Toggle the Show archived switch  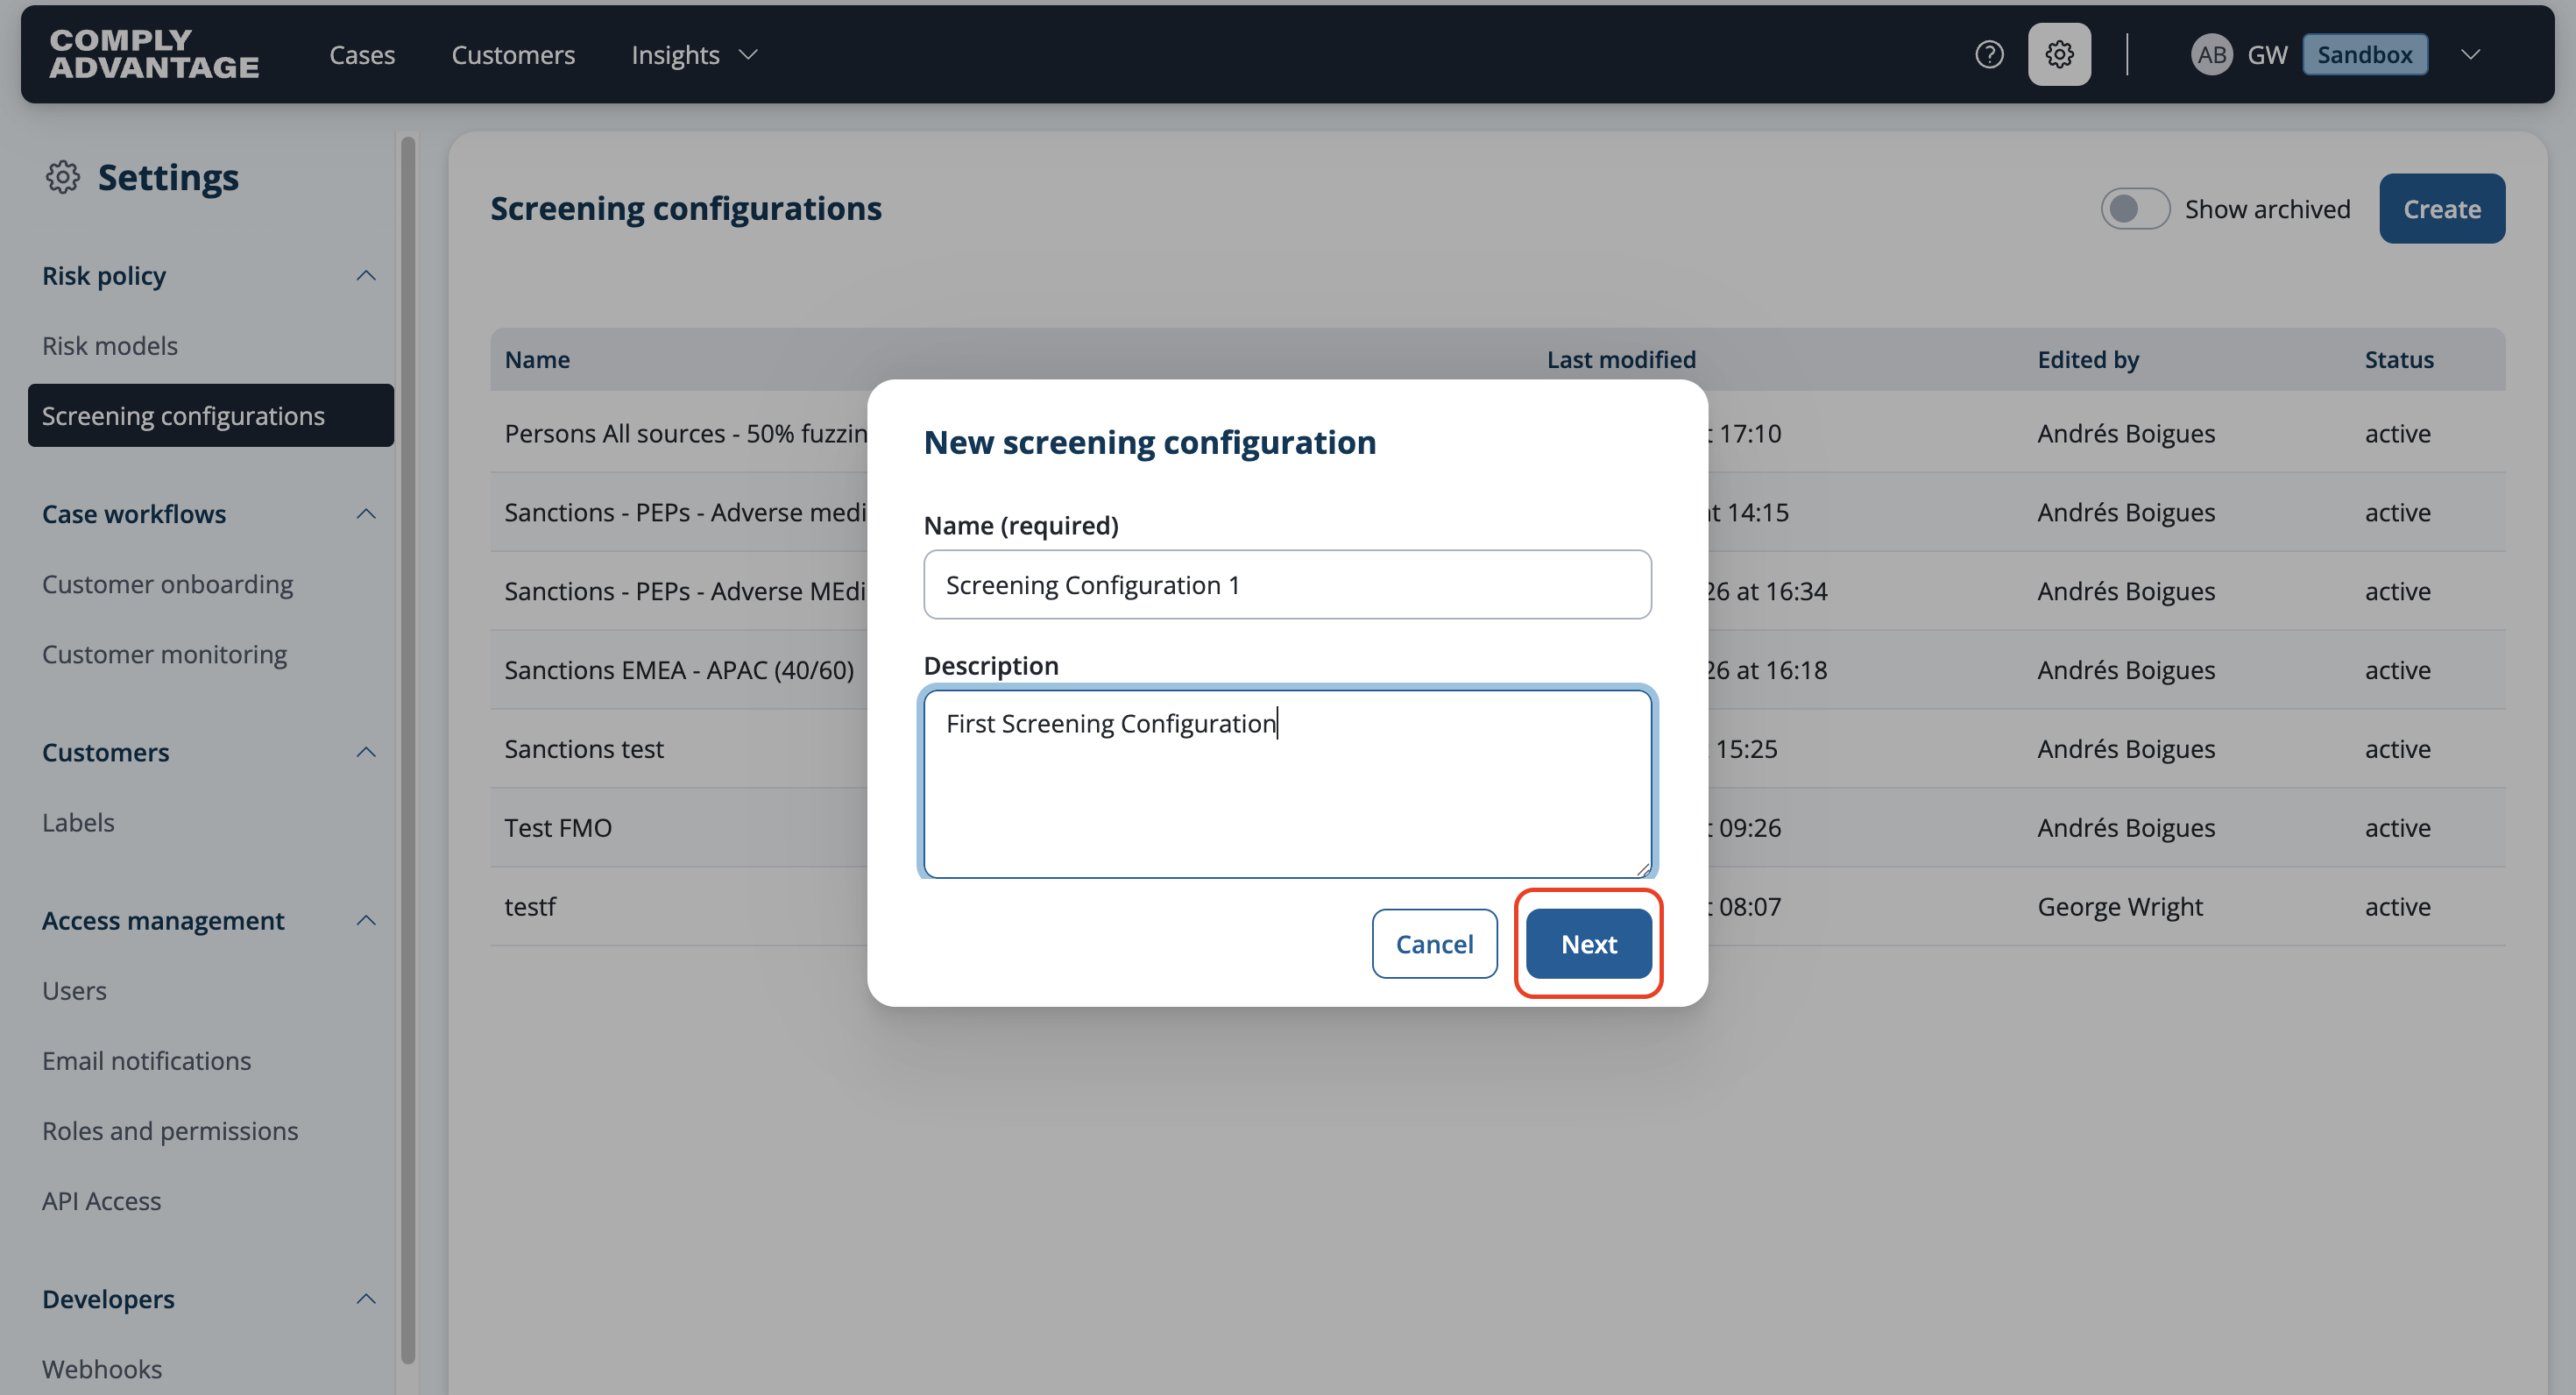[2134, 209]
